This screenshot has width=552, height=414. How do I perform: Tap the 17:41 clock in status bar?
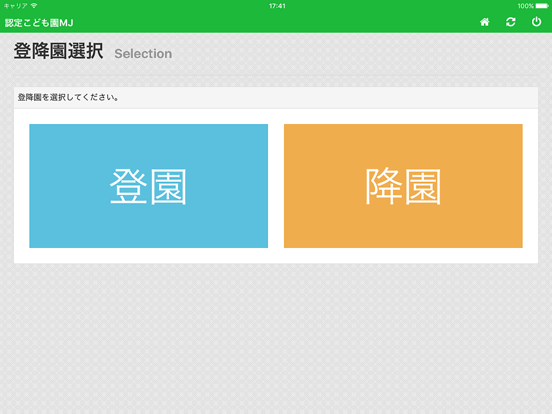pyautogui.click(x=277, y=6)
